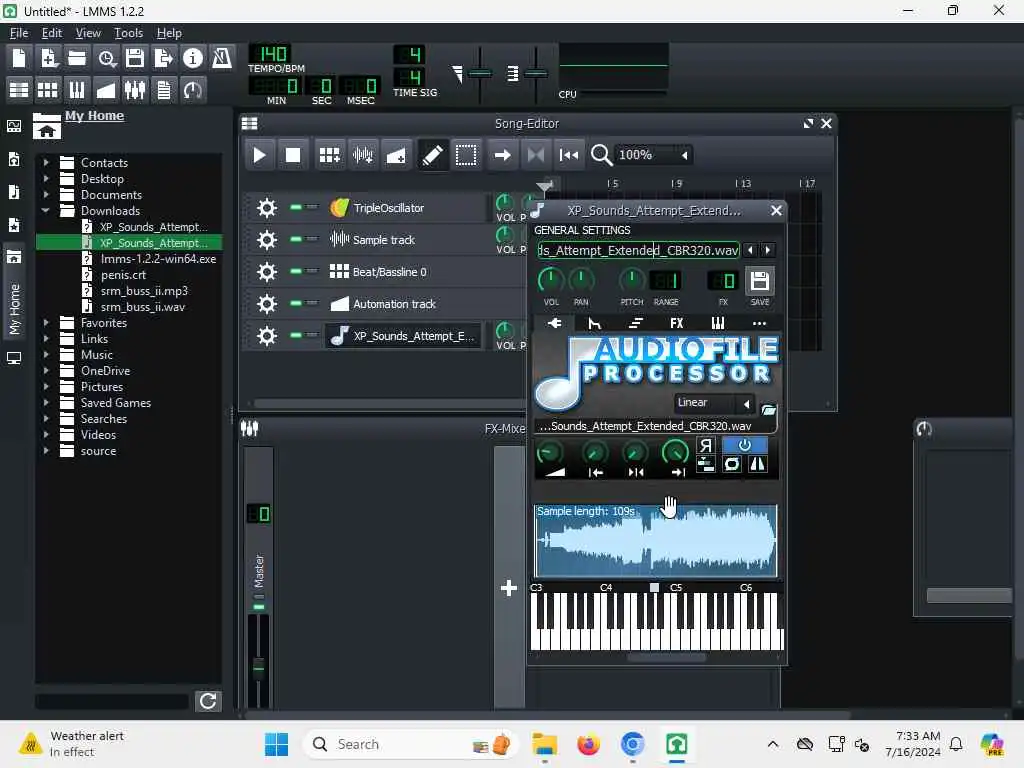Click the instrument name input field

coord(639,250)
